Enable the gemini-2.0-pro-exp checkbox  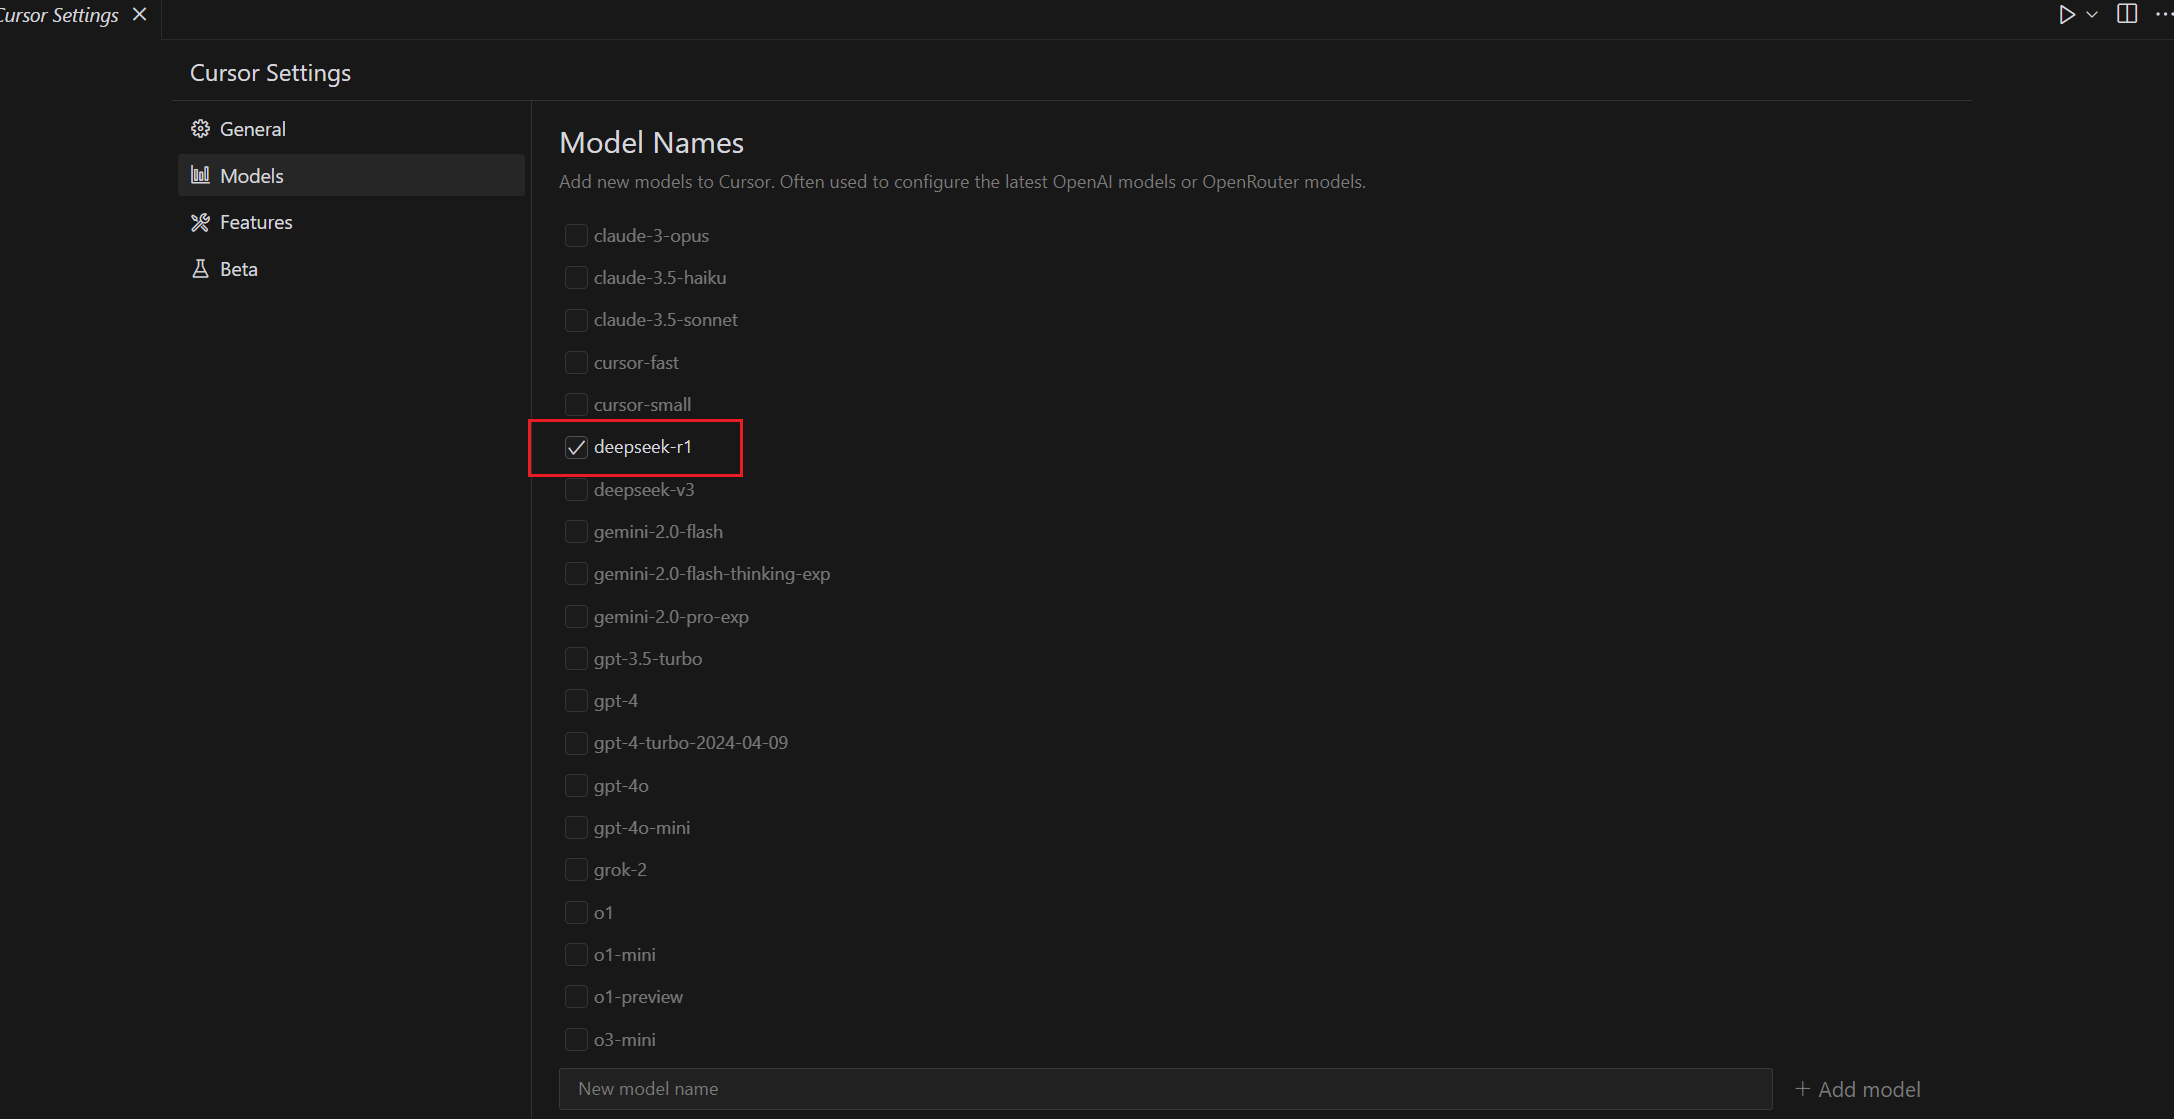tap(576, 616)
